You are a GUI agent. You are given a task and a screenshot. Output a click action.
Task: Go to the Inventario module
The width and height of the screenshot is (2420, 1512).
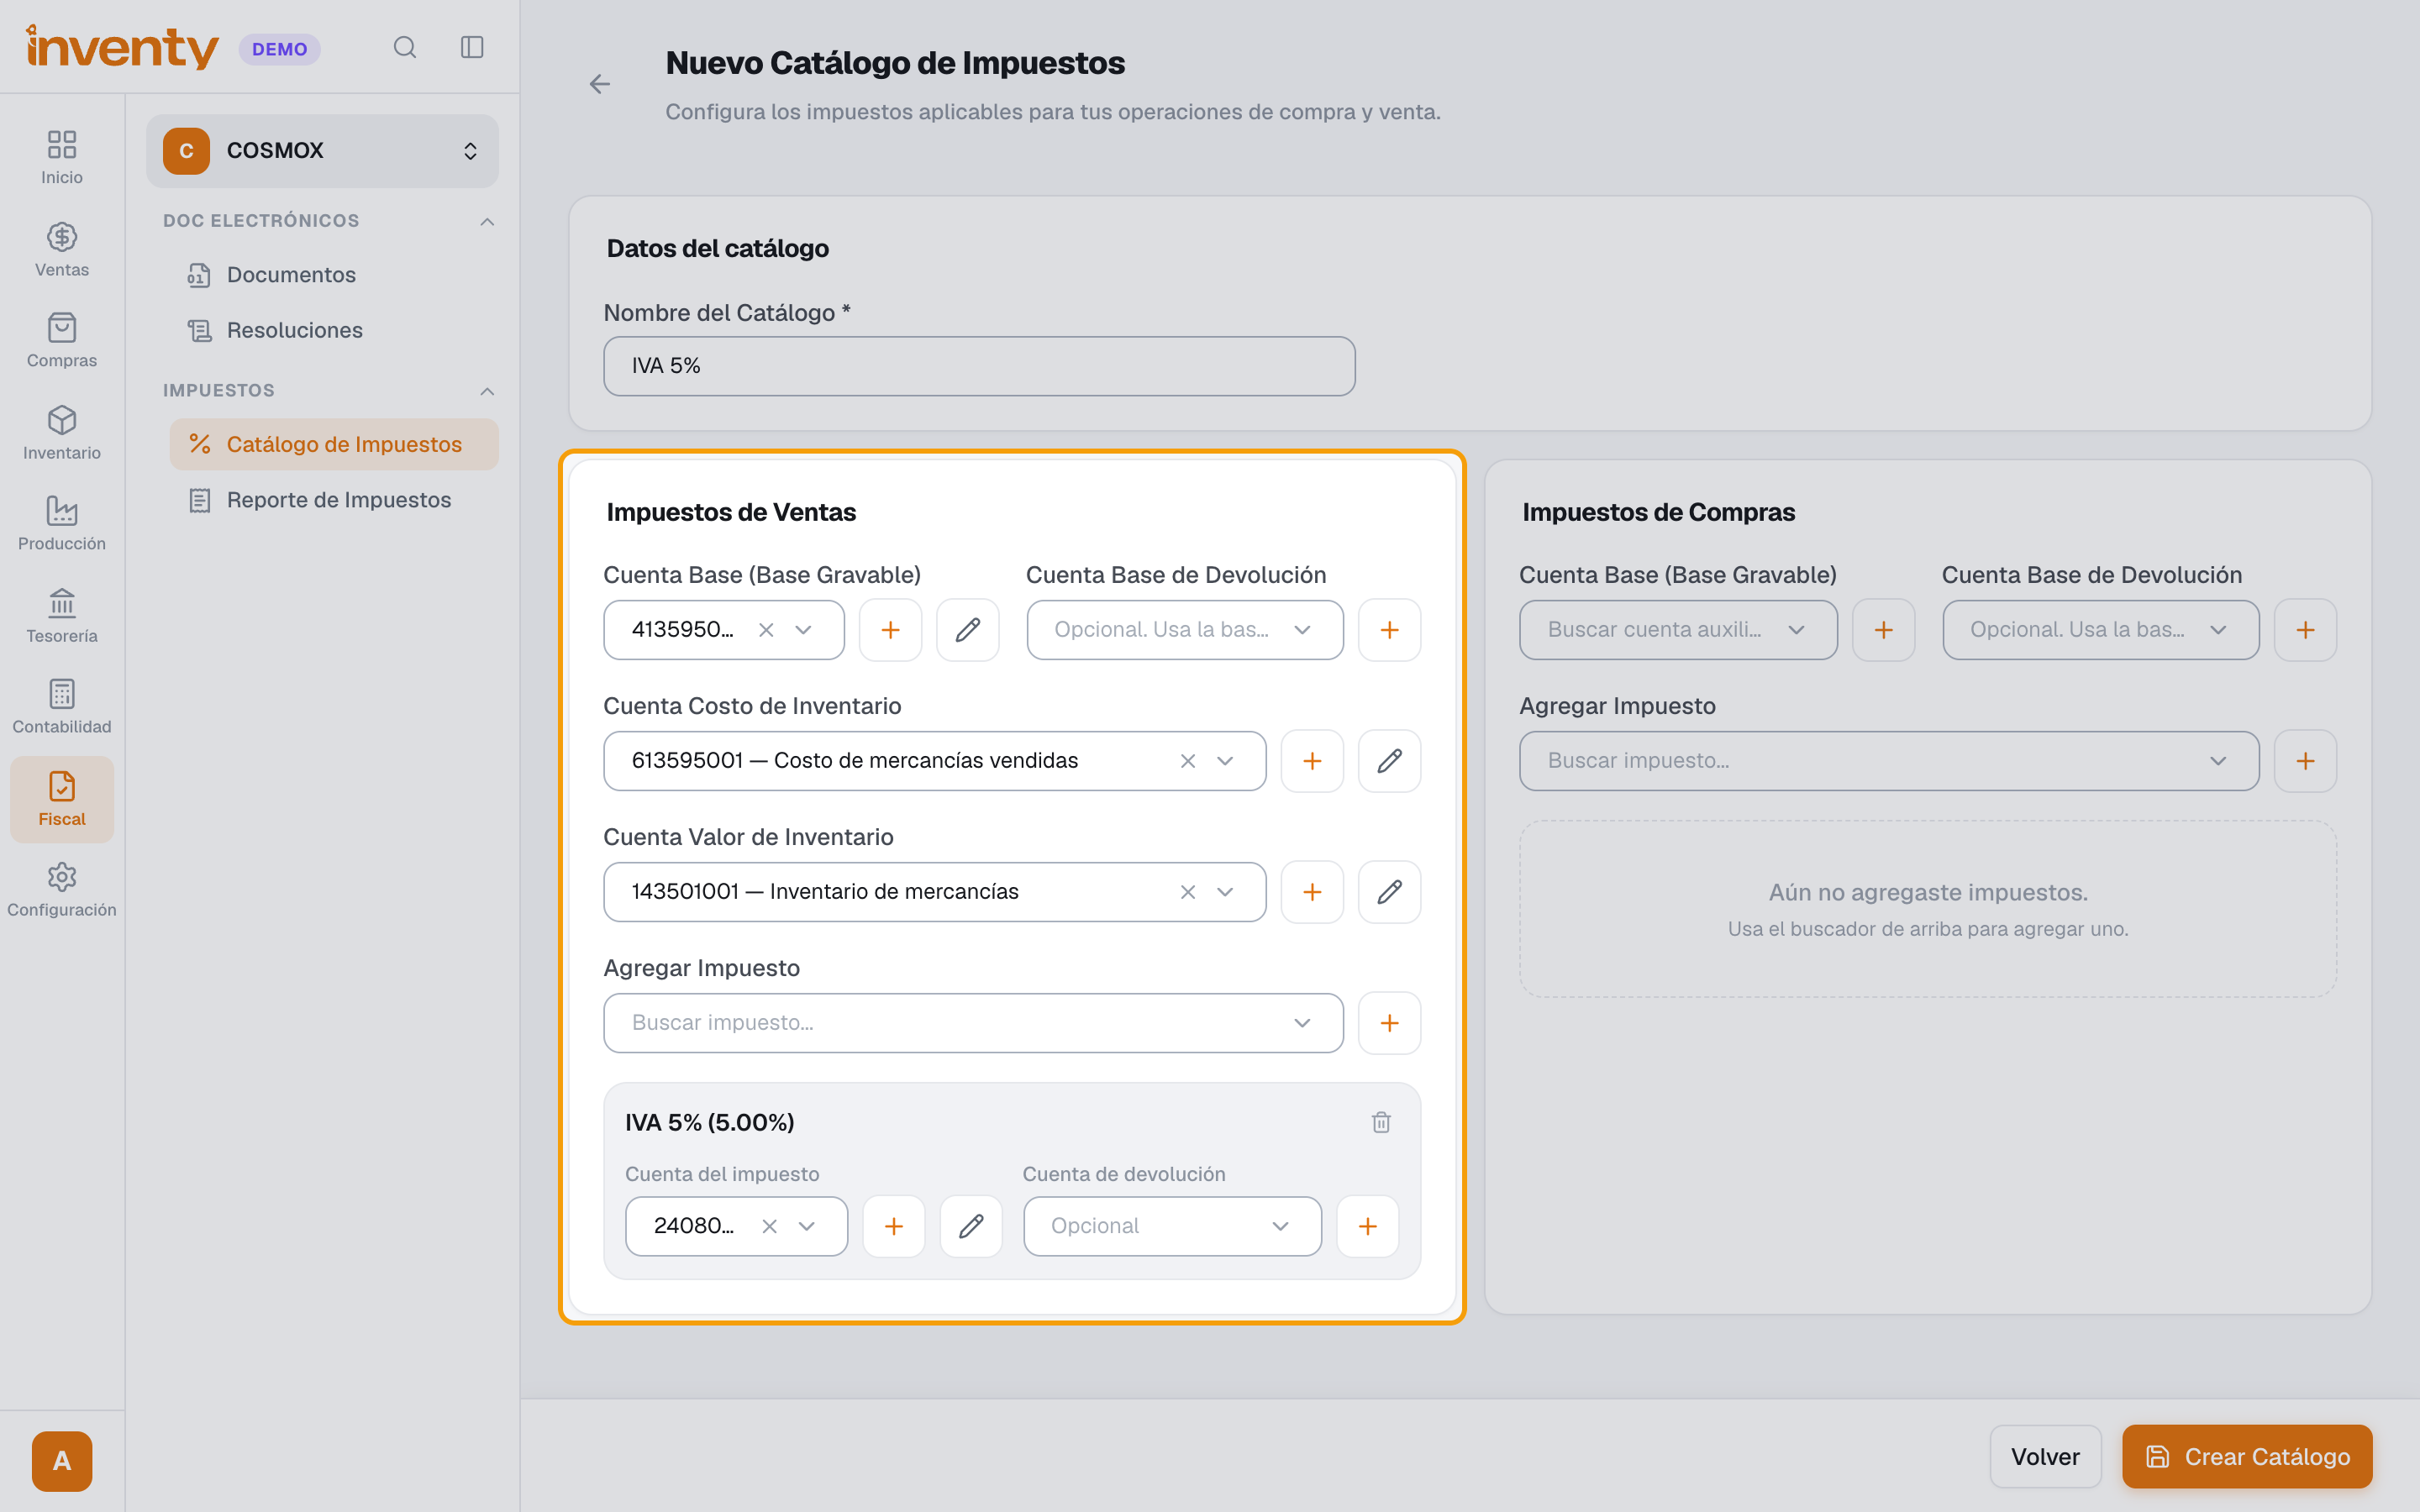[x=62, y=433]
